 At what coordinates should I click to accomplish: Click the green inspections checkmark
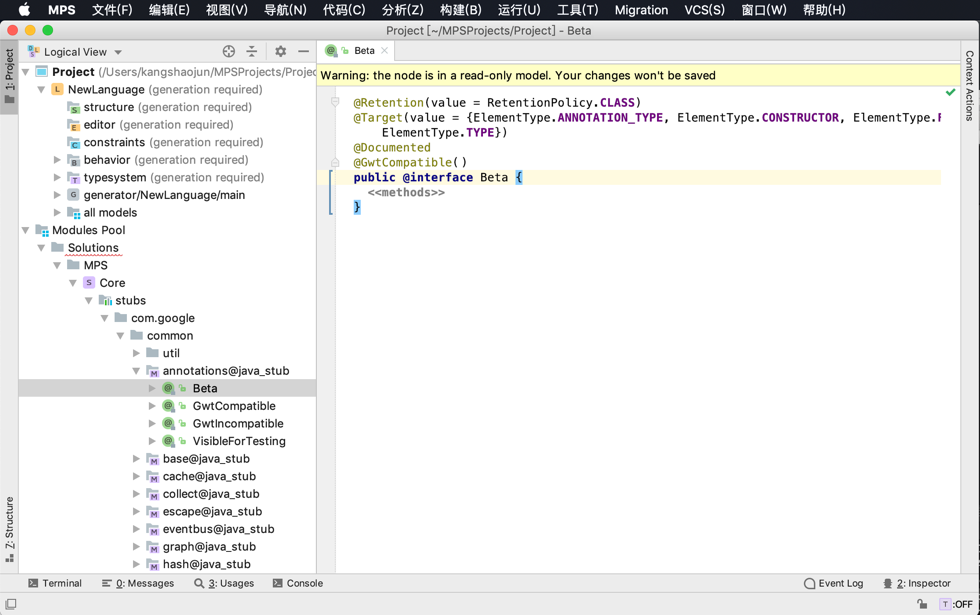952,91
